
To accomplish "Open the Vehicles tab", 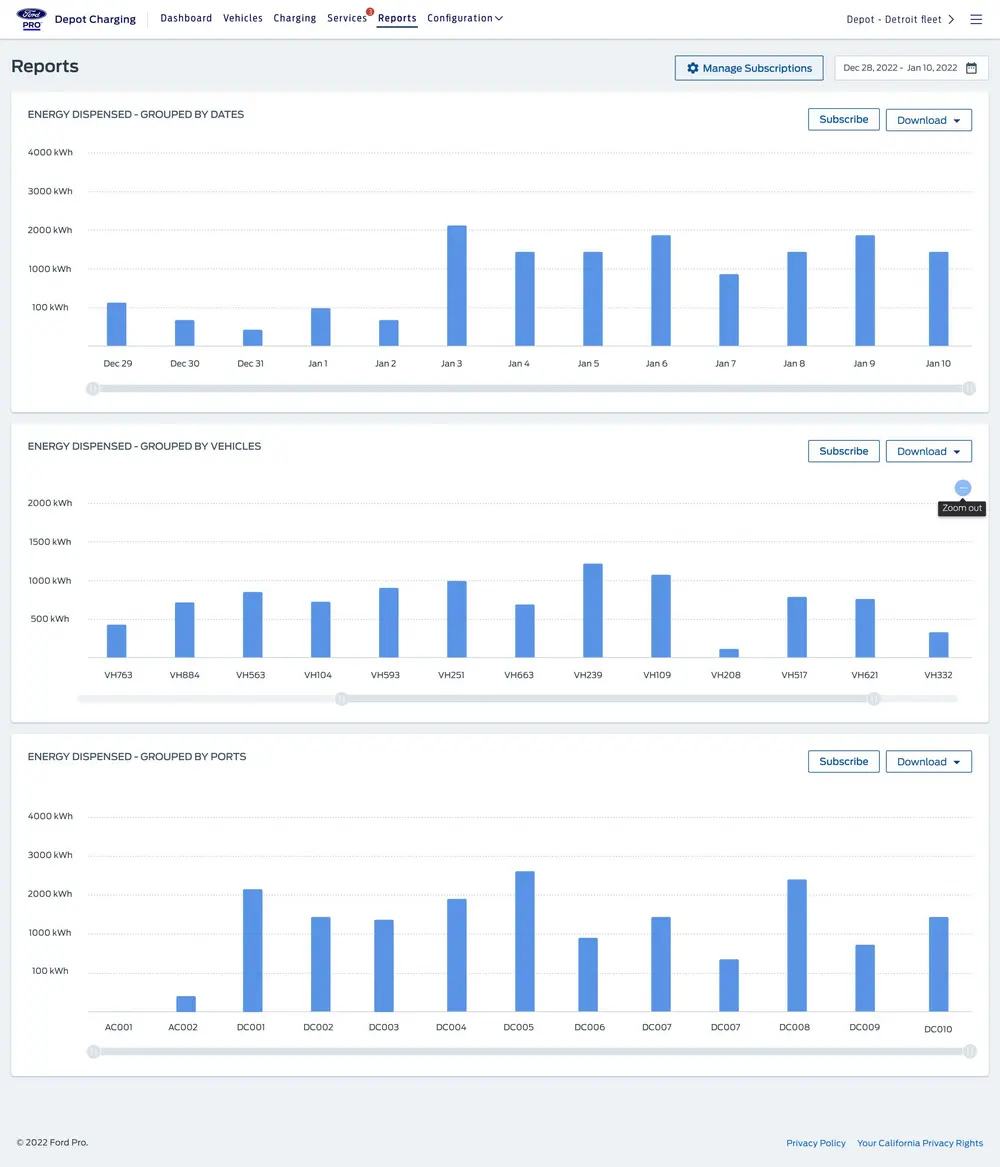I will coord(243,18).
